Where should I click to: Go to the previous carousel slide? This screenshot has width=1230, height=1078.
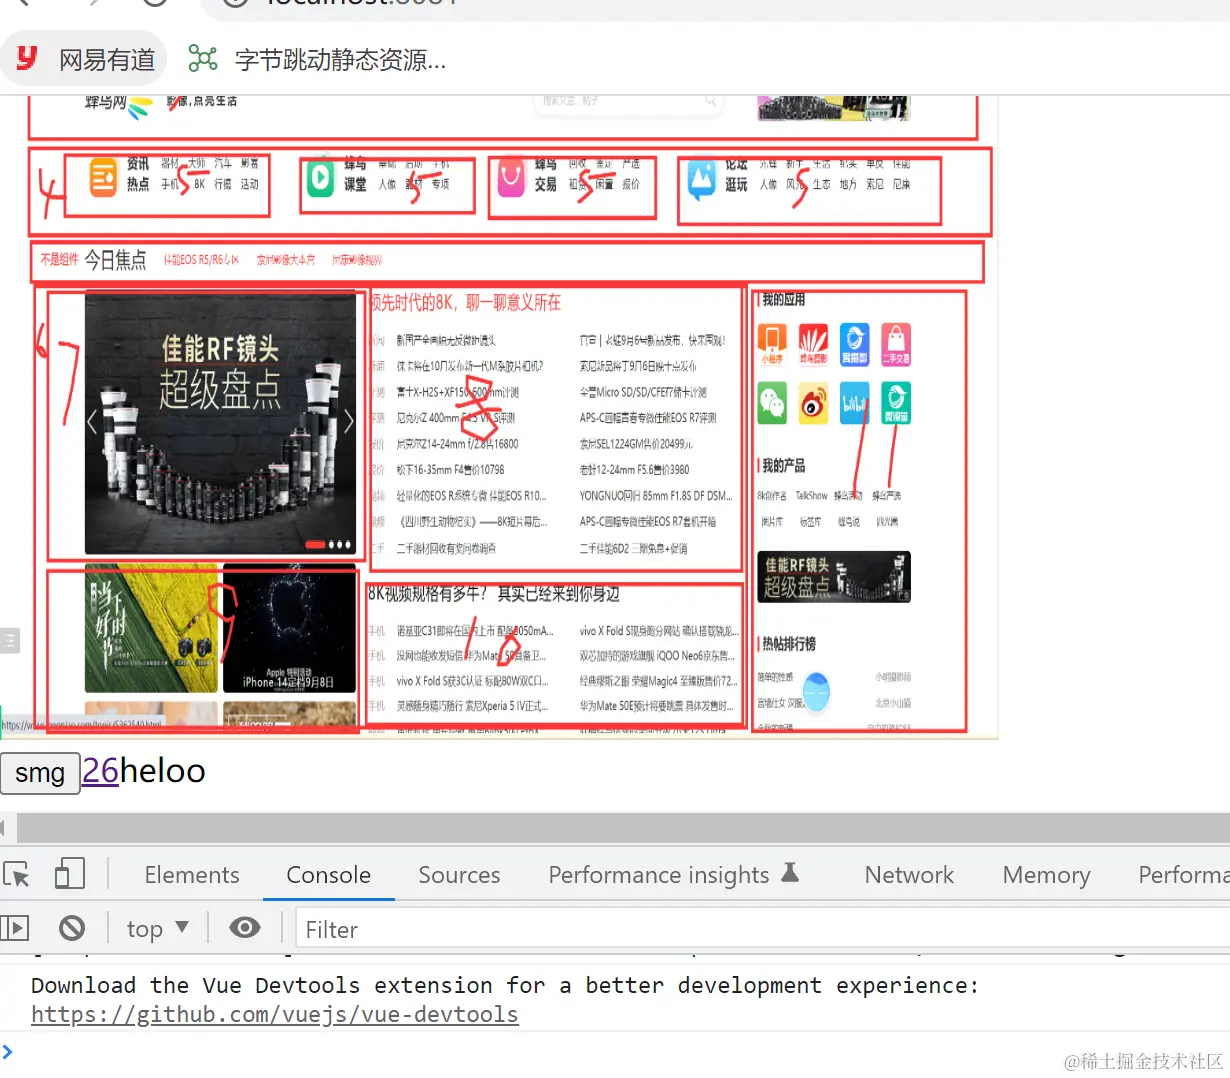92,421
